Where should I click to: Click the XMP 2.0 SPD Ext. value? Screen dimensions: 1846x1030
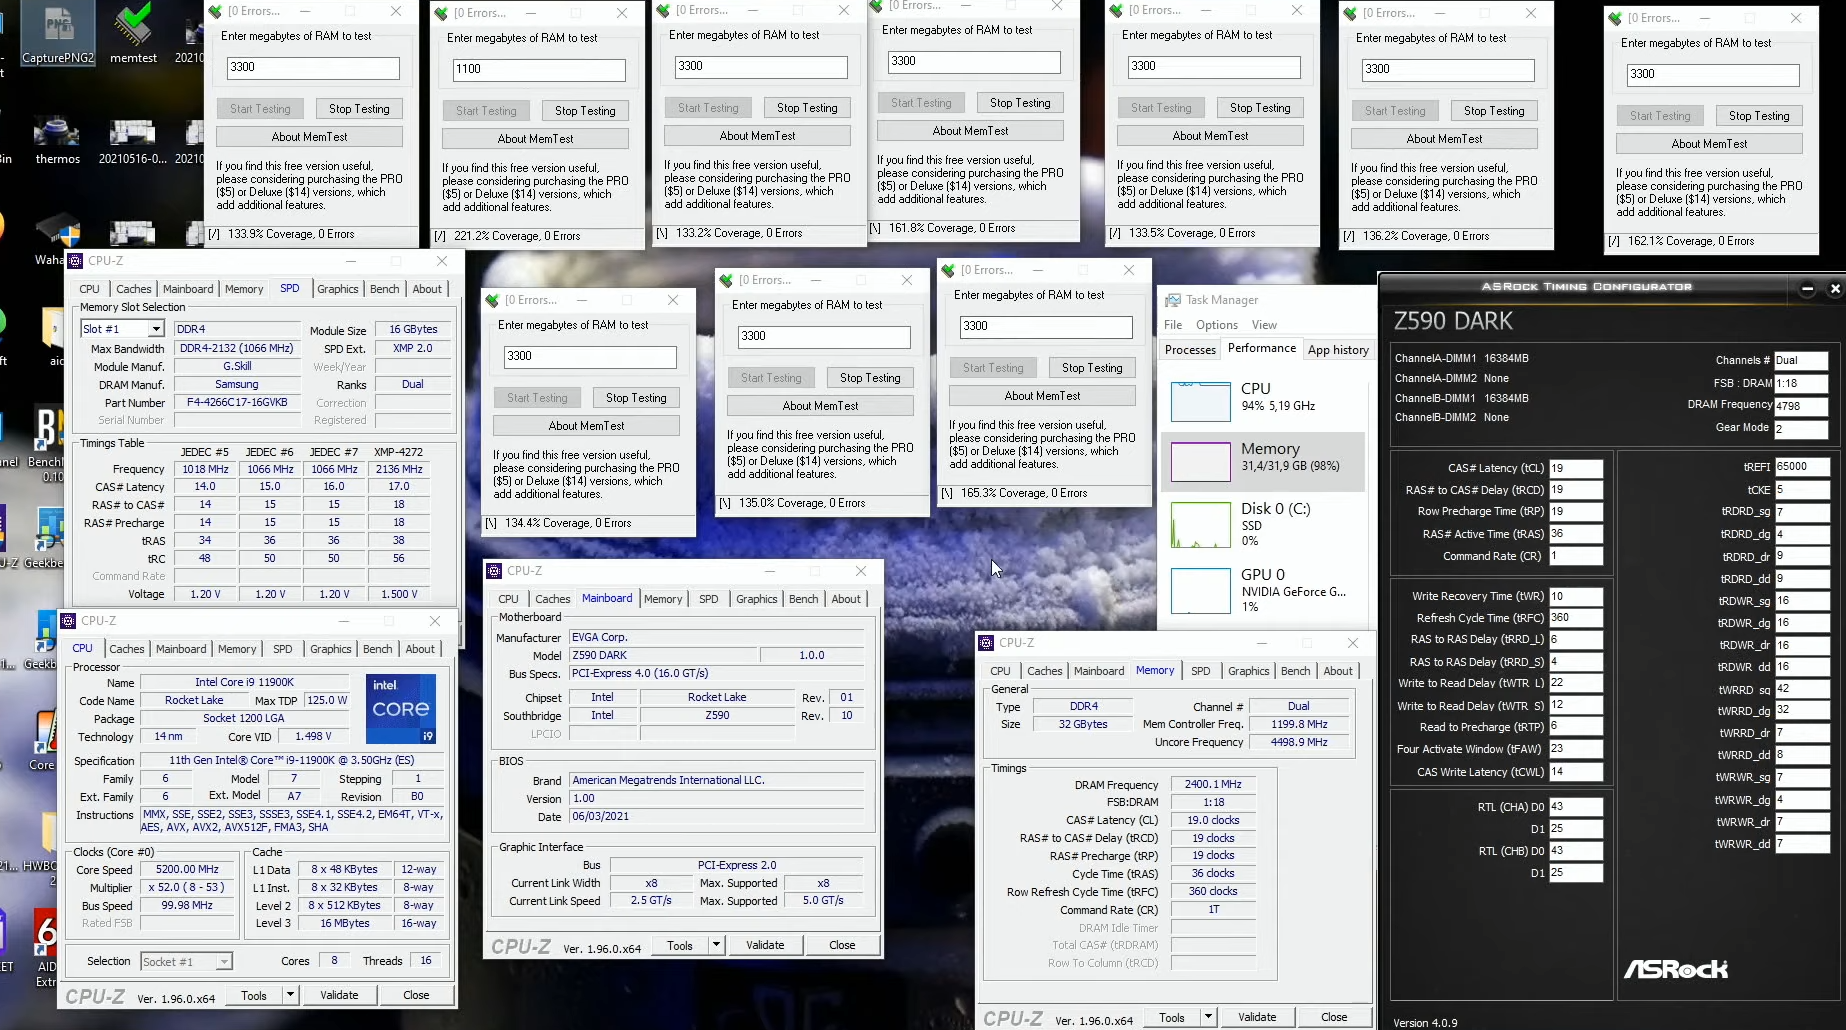[x=412, y=349]
